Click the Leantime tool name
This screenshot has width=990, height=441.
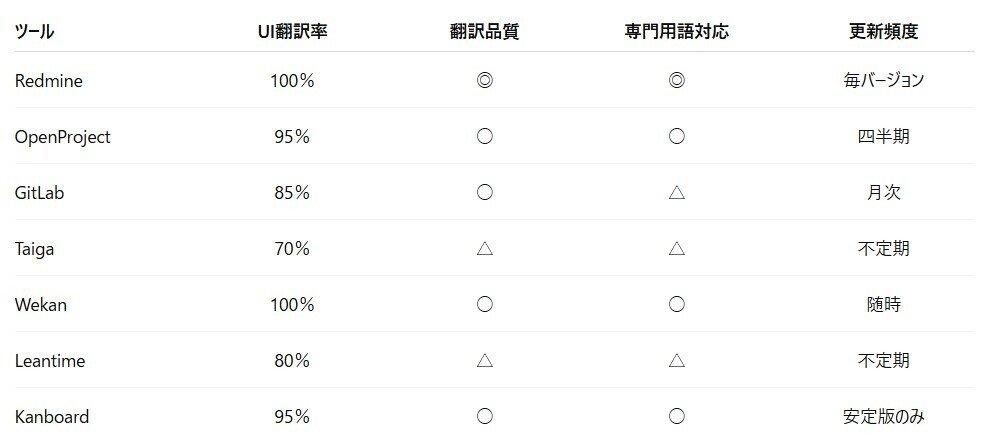pyautogui.click(x=52, y=360)
